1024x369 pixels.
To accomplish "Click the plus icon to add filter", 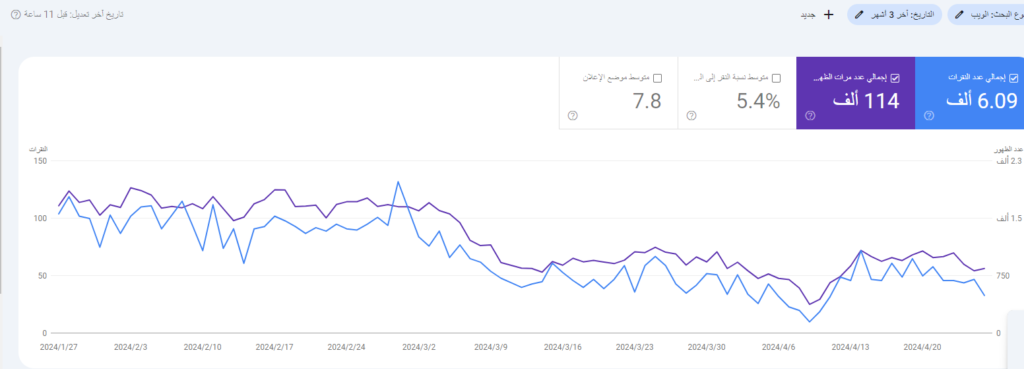I will click(x=829, y=14).
